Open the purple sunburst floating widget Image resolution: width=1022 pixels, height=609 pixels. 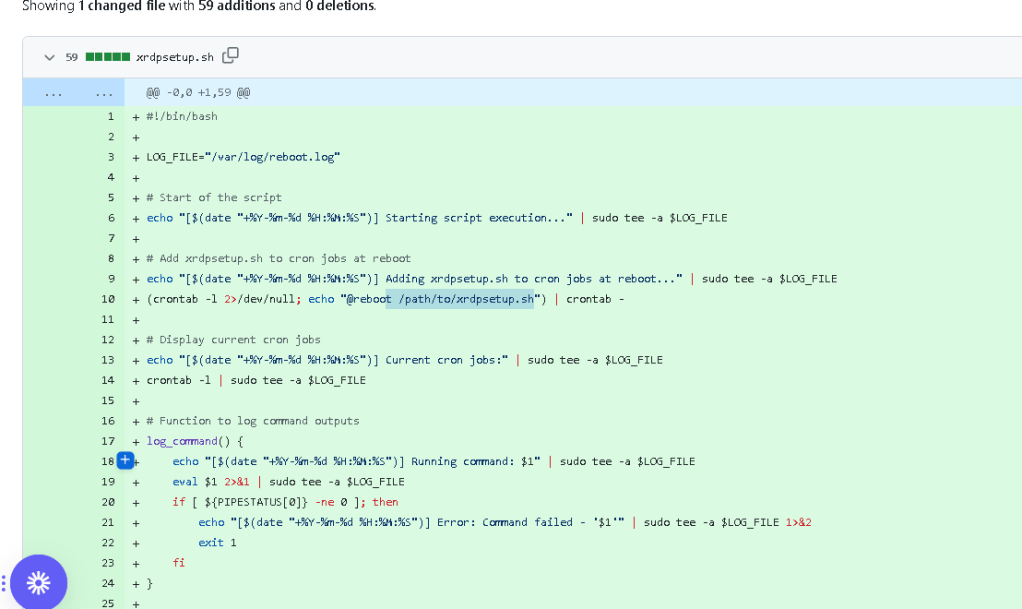[x=38, y=582]
